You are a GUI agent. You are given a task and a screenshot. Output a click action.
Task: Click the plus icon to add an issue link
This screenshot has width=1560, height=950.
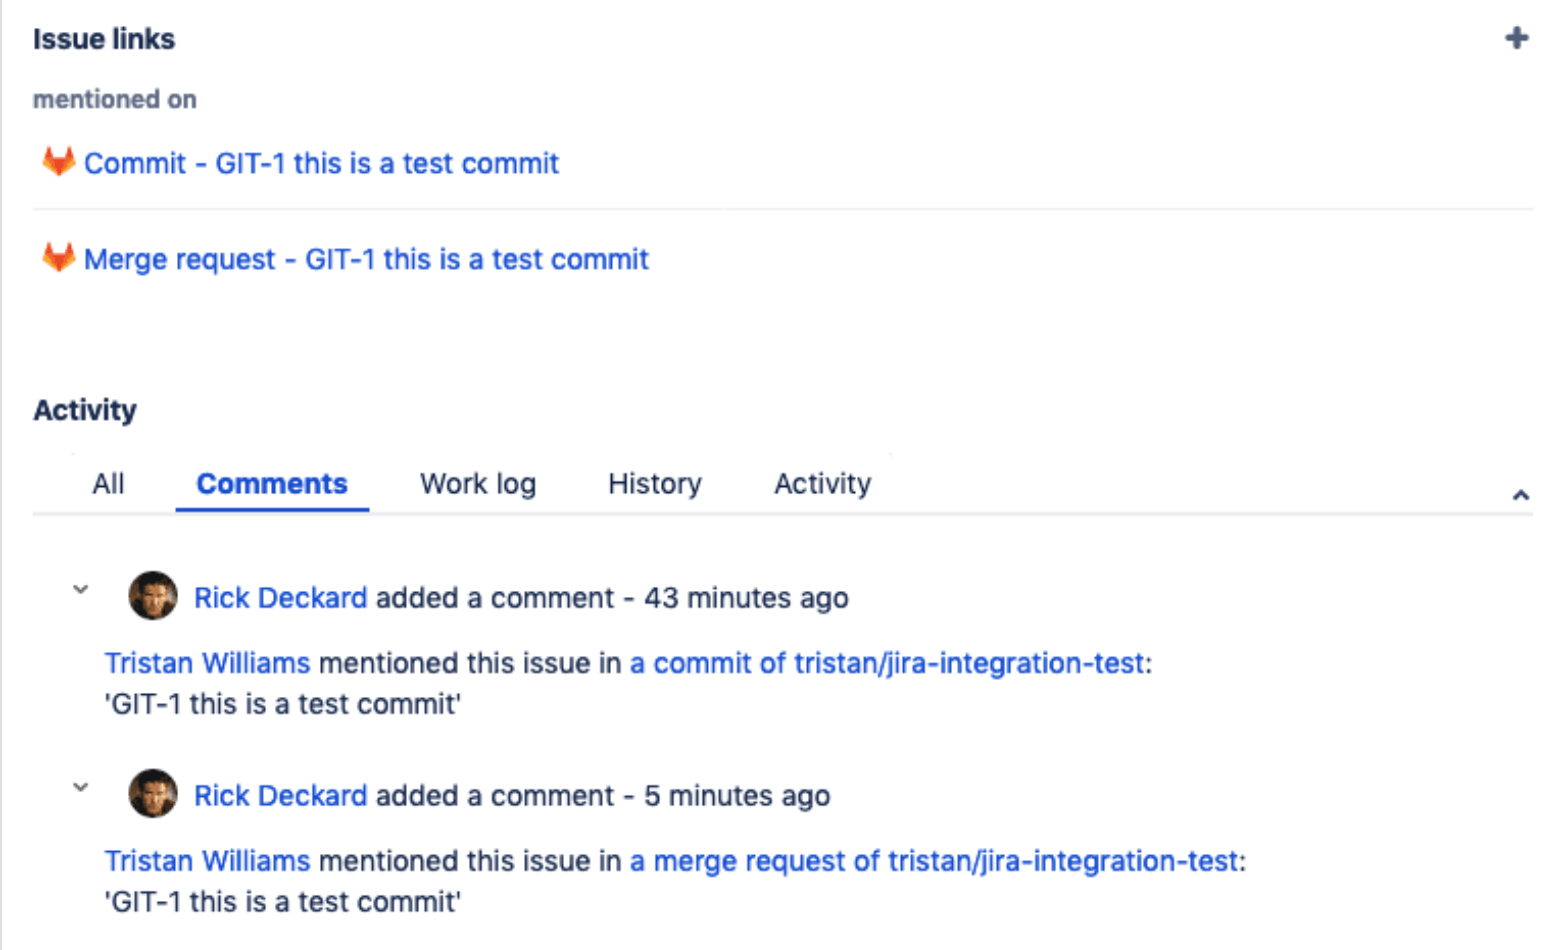coord(1516,37)
